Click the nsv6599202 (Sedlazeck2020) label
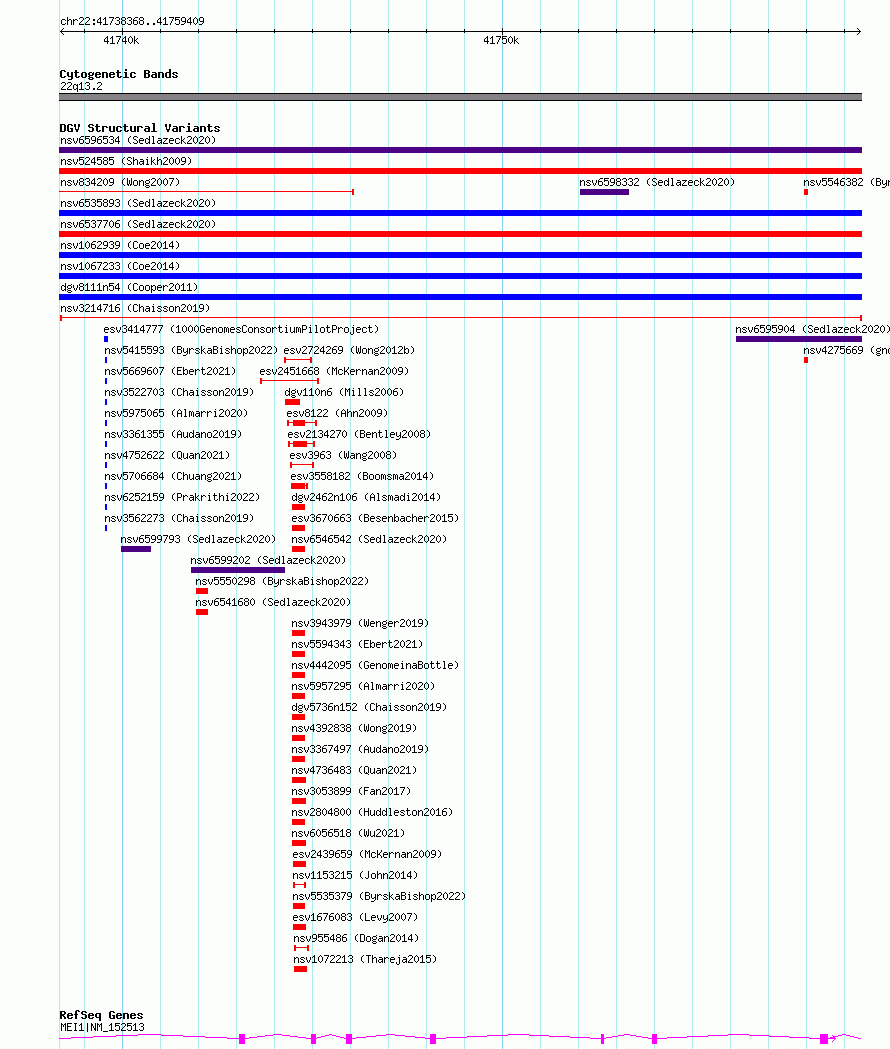890x1049 pixels. point(268,560)
